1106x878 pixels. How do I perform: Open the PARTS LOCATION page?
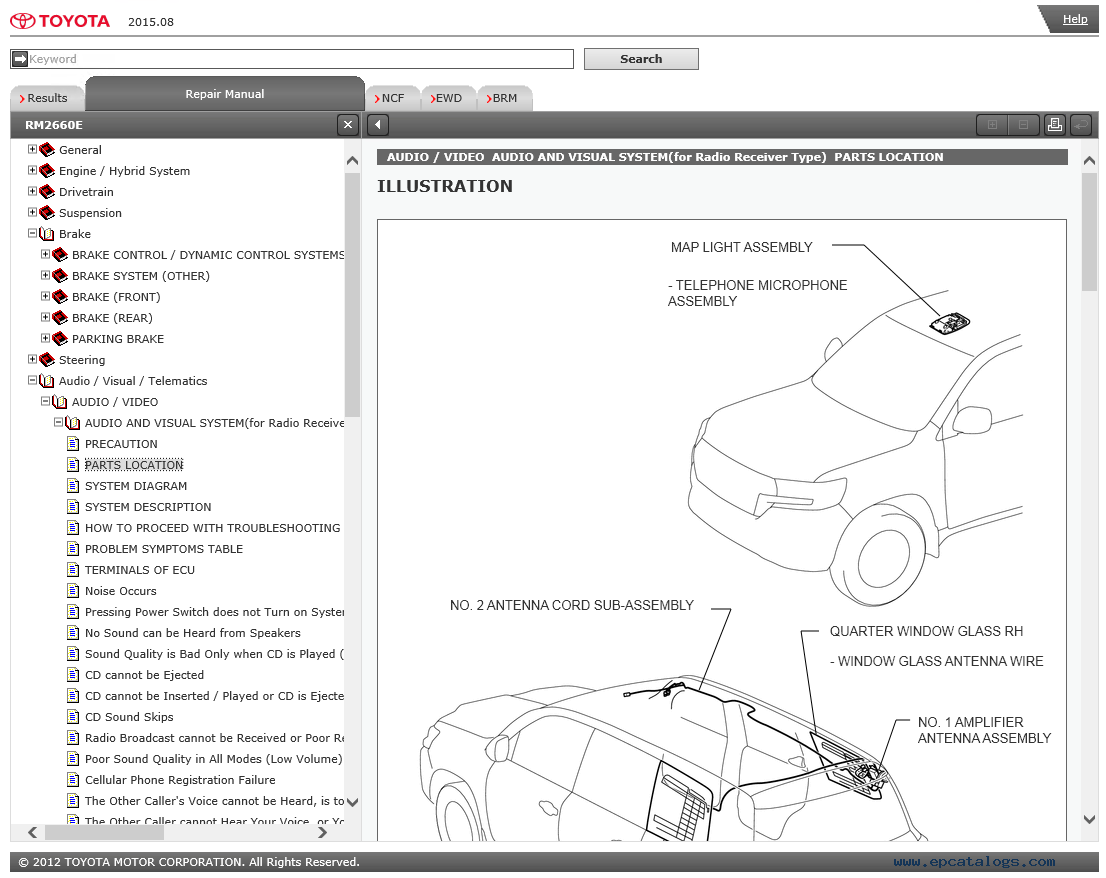pos(134,465)
